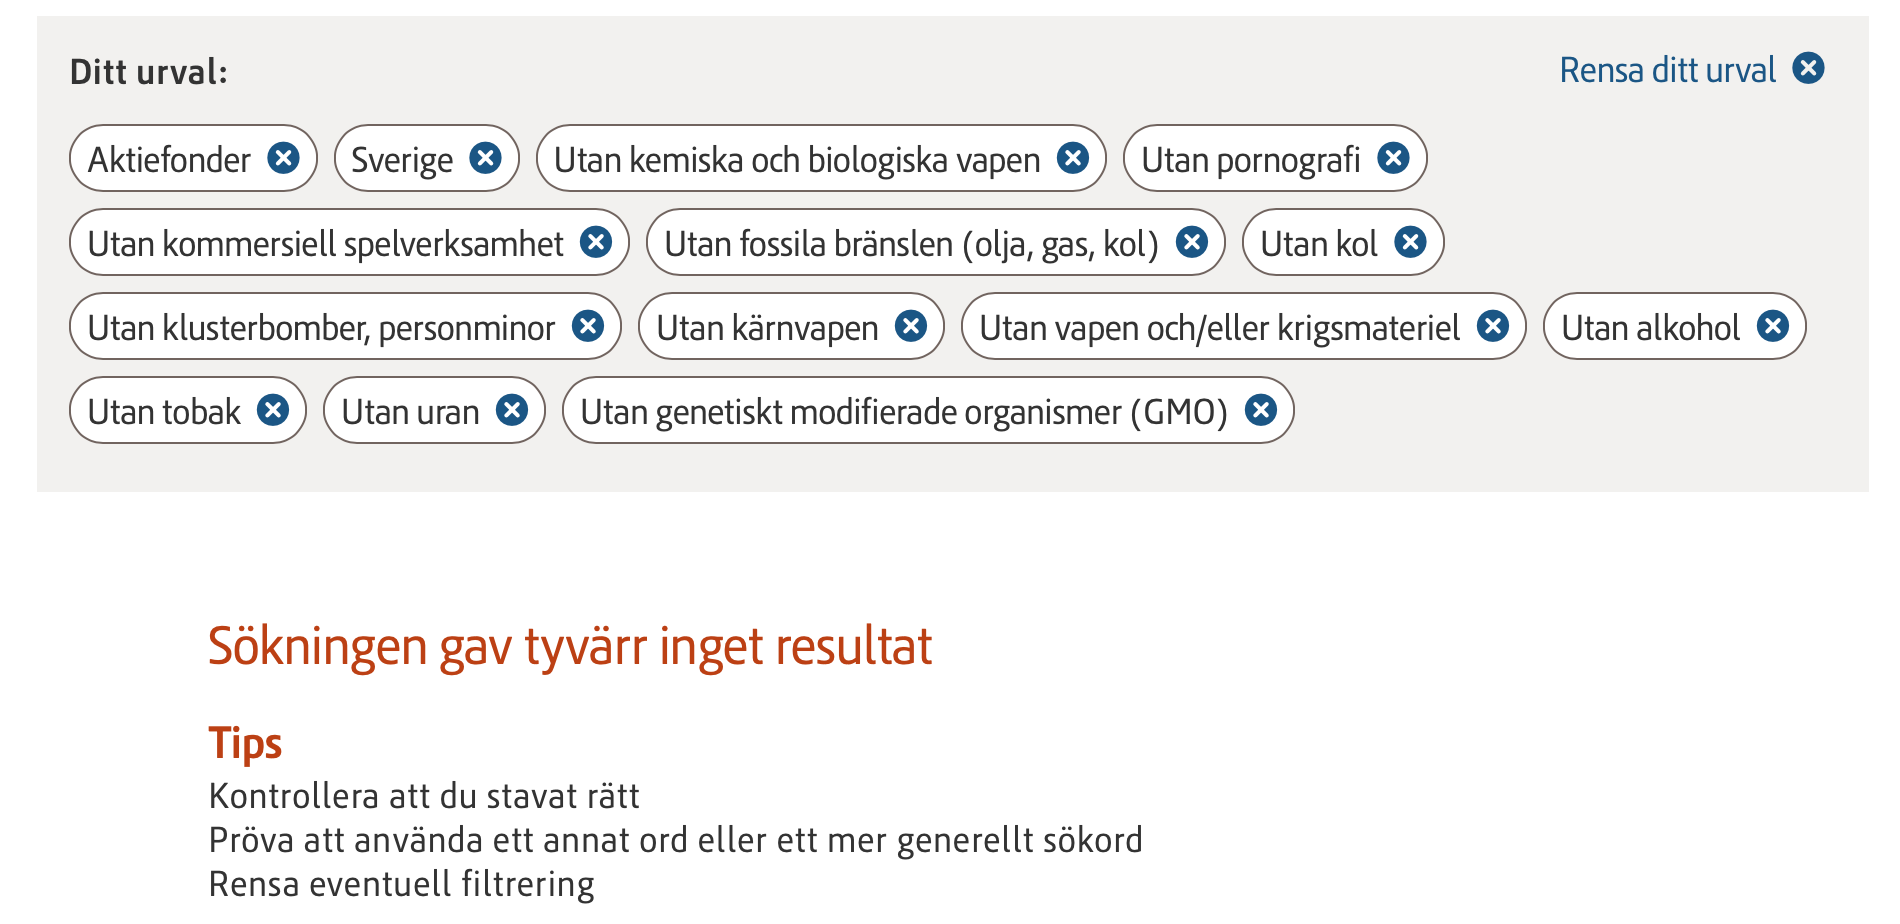Click the Sverige filter chip label

tap(402, 160)
